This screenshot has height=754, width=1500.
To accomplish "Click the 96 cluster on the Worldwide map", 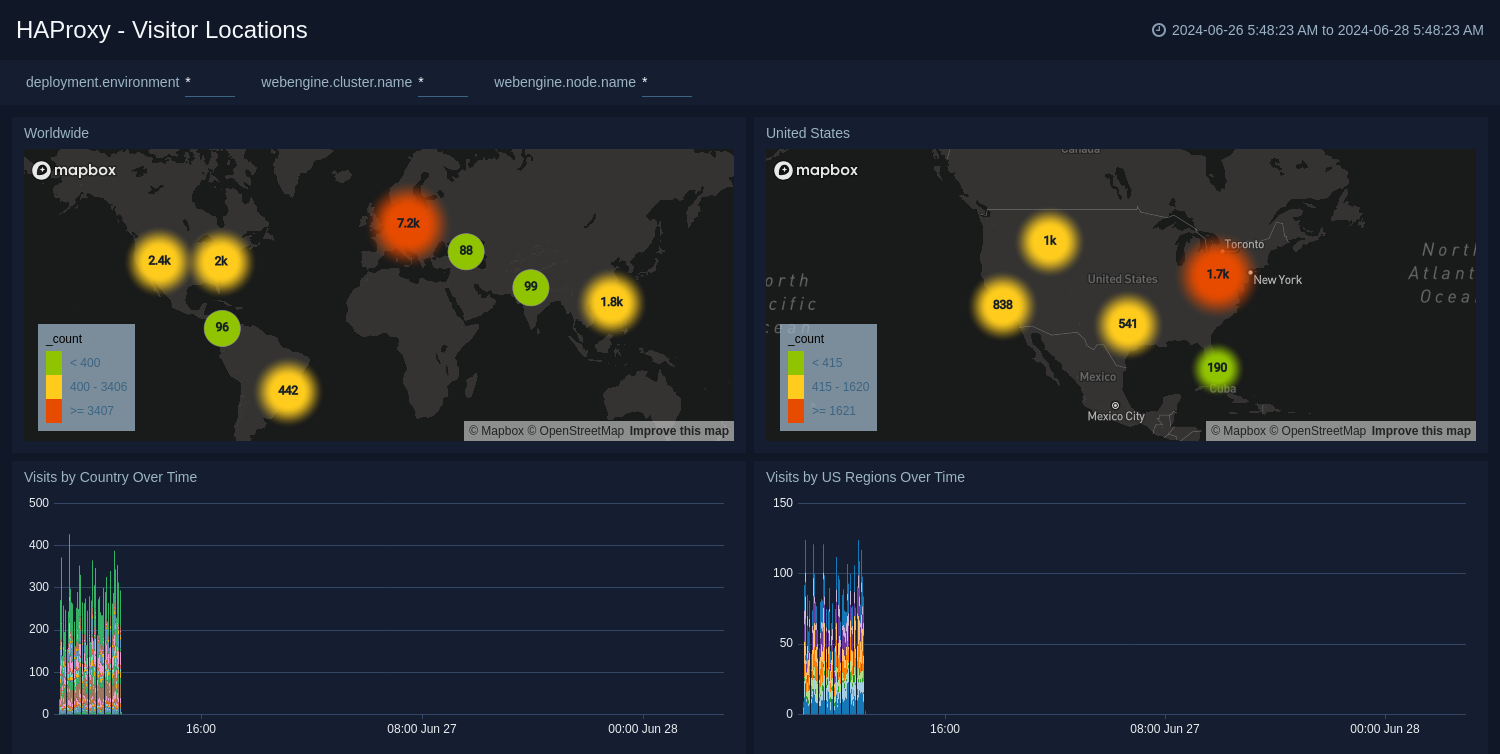I will tap(222, 327).
